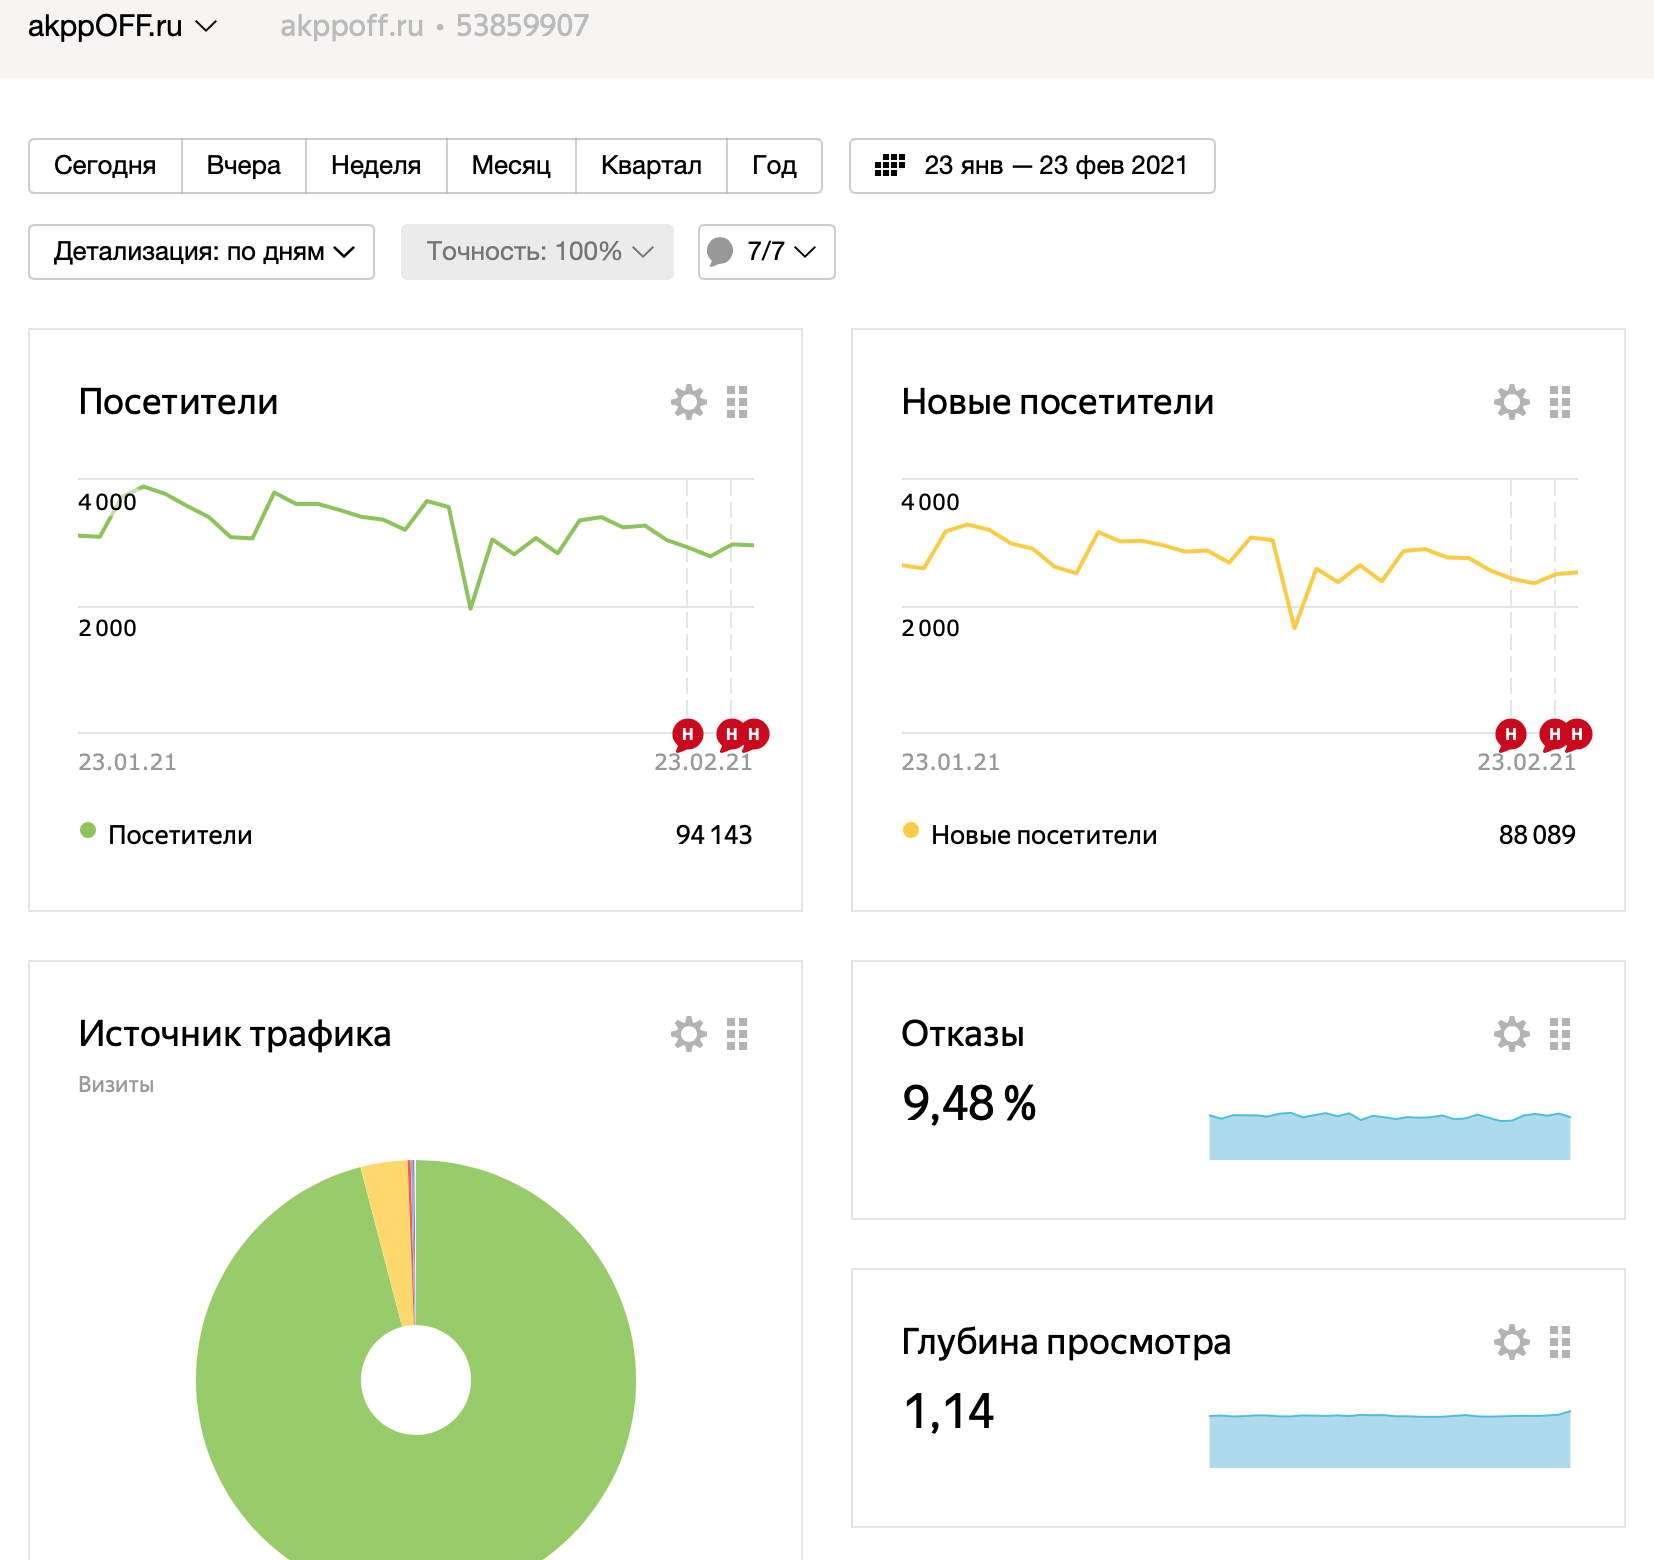Open settings gear of Отказы widget
Image resolution: width=1654 pixels, height=1560 pixels.
(1511, 1034)
